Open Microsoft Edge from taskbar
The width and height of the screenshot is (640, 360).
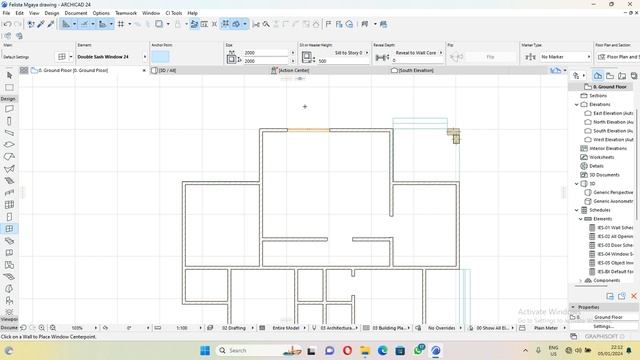point(382,351)
